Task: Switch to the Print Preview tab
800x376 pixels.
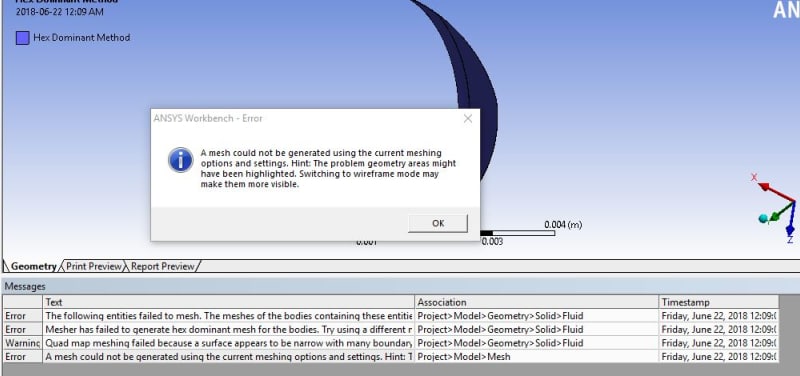Action: (94, 266)
